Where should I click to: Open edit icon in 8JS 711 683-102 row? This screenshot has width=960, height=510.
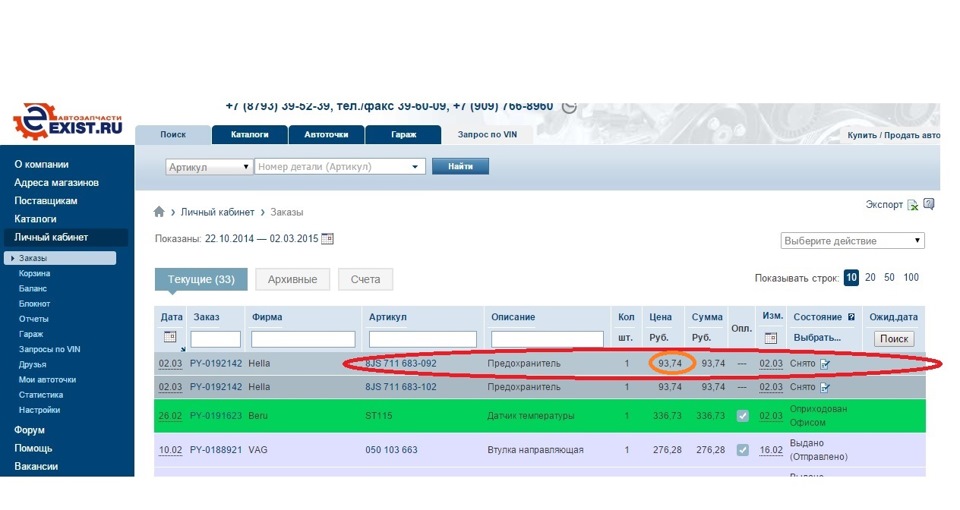(825, 387)
